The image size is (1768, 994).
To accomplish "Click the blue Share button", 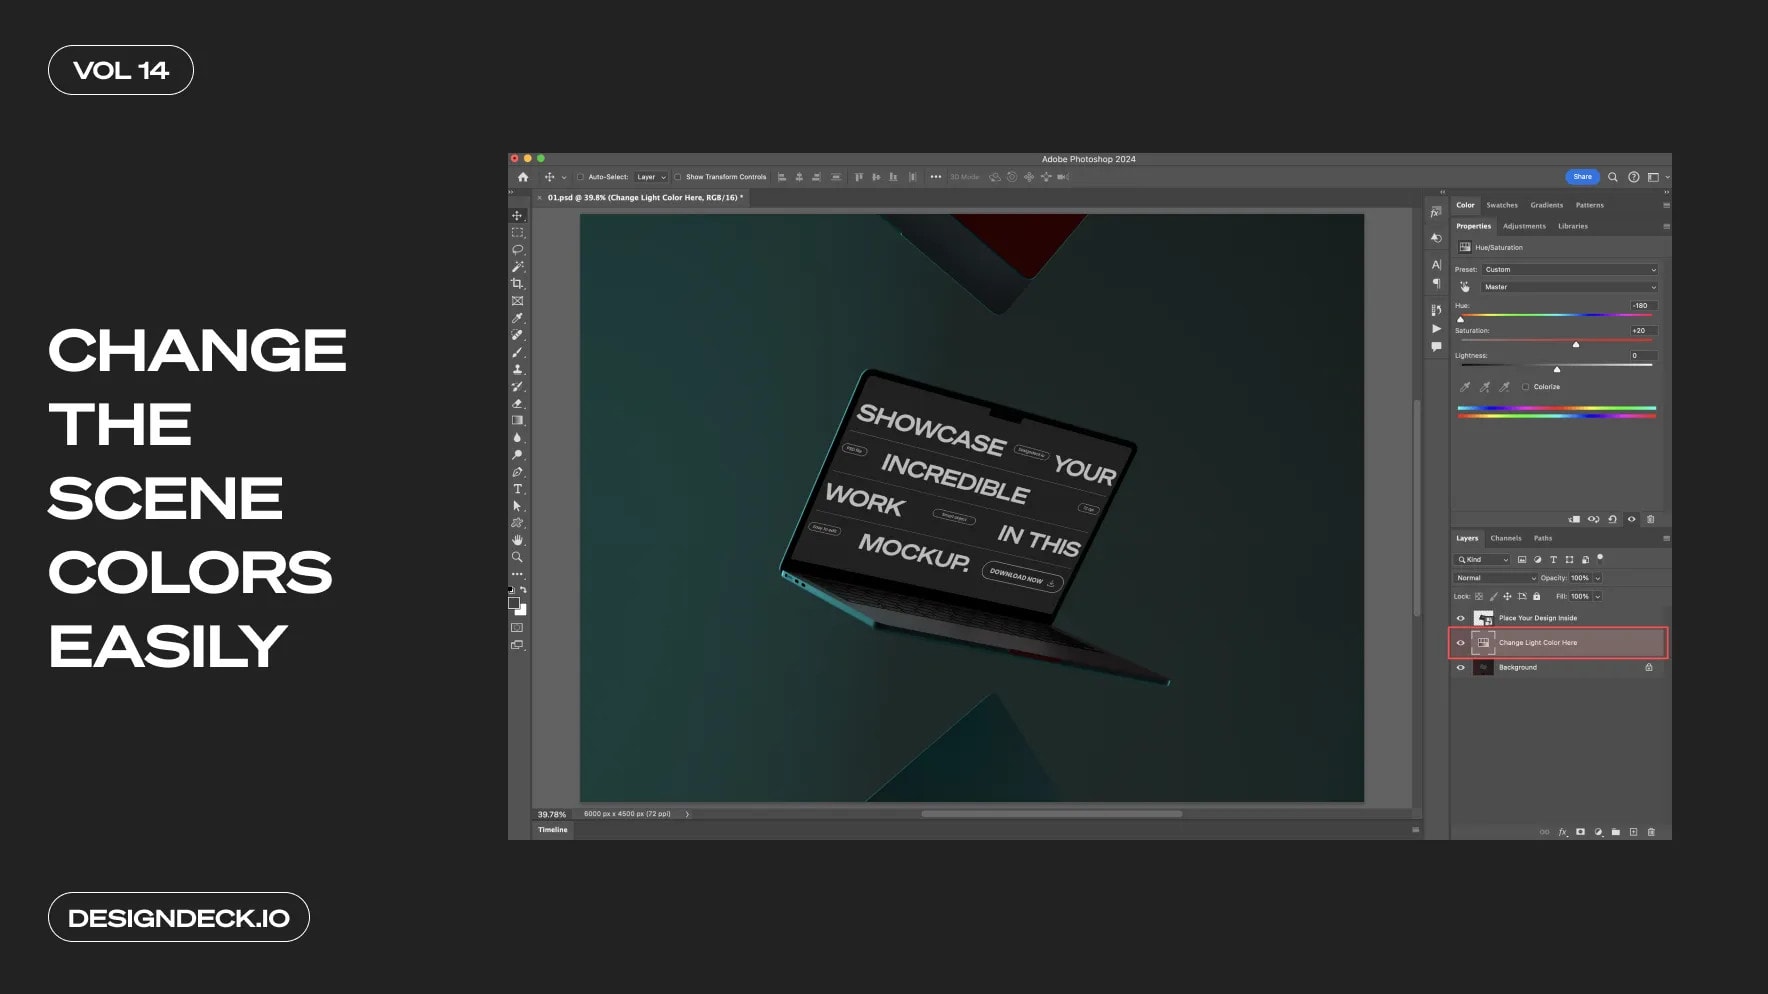I will tap(1582, 177).
